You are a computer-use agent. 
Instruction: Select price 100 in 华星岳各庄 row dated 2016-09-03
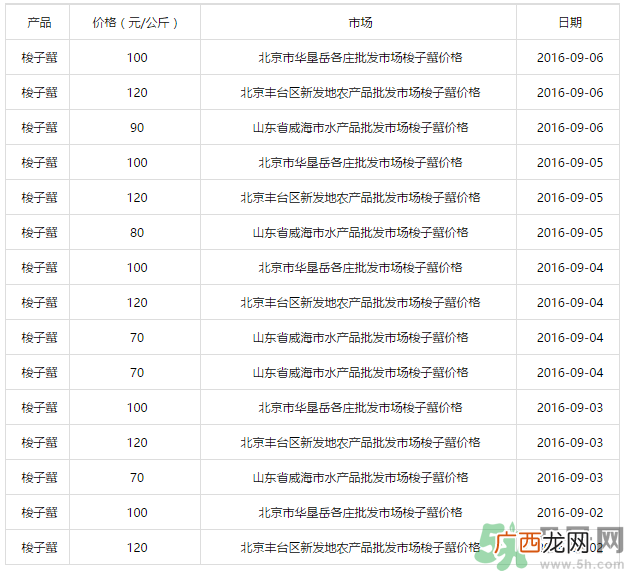pos(137,408)
